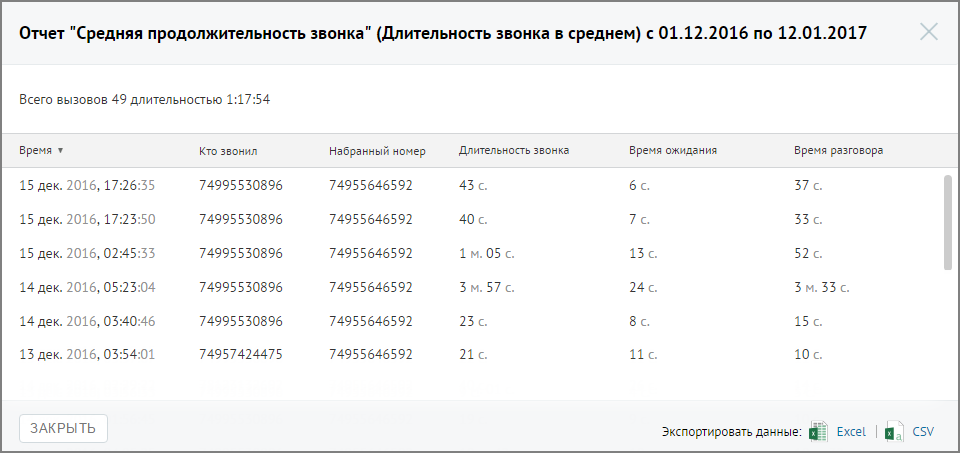Click the talk time 52 с.

(x=808, y=253)
